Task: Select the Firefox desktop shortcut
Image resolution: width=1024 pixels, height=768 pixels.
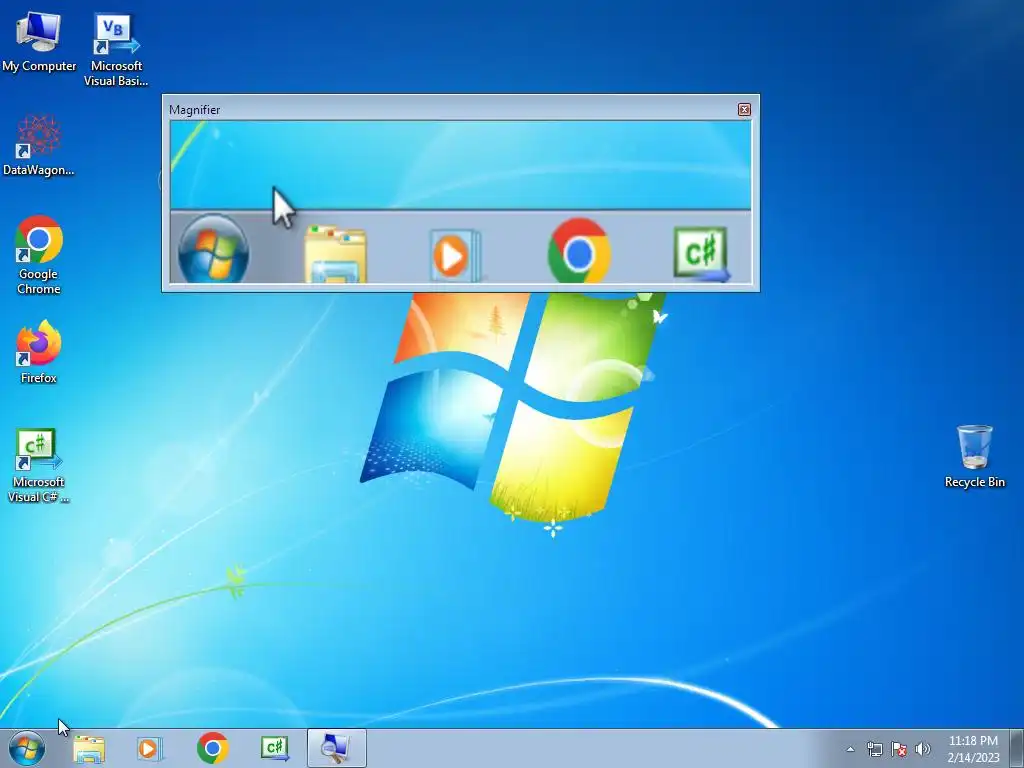Action: tap(39, 352)
